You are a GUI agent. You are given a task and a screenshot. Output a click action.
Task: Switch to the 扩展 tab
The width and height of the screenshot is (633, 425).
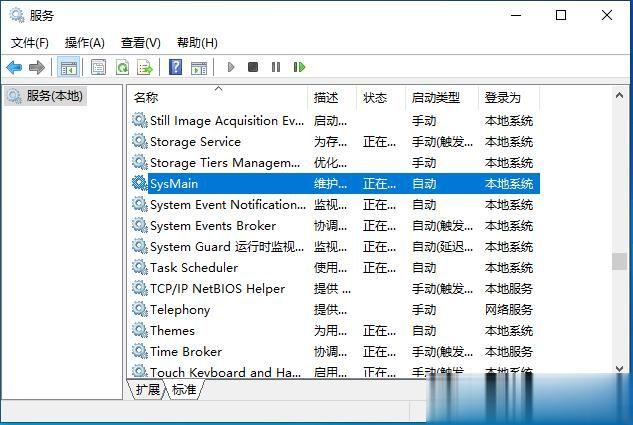pos(147,389)
